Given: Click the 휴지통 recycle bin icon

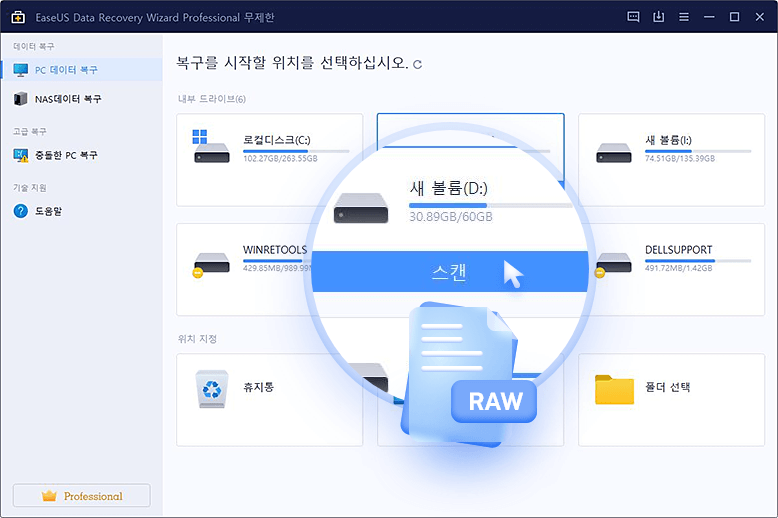Looking at the screenshot, I should 211,389.
